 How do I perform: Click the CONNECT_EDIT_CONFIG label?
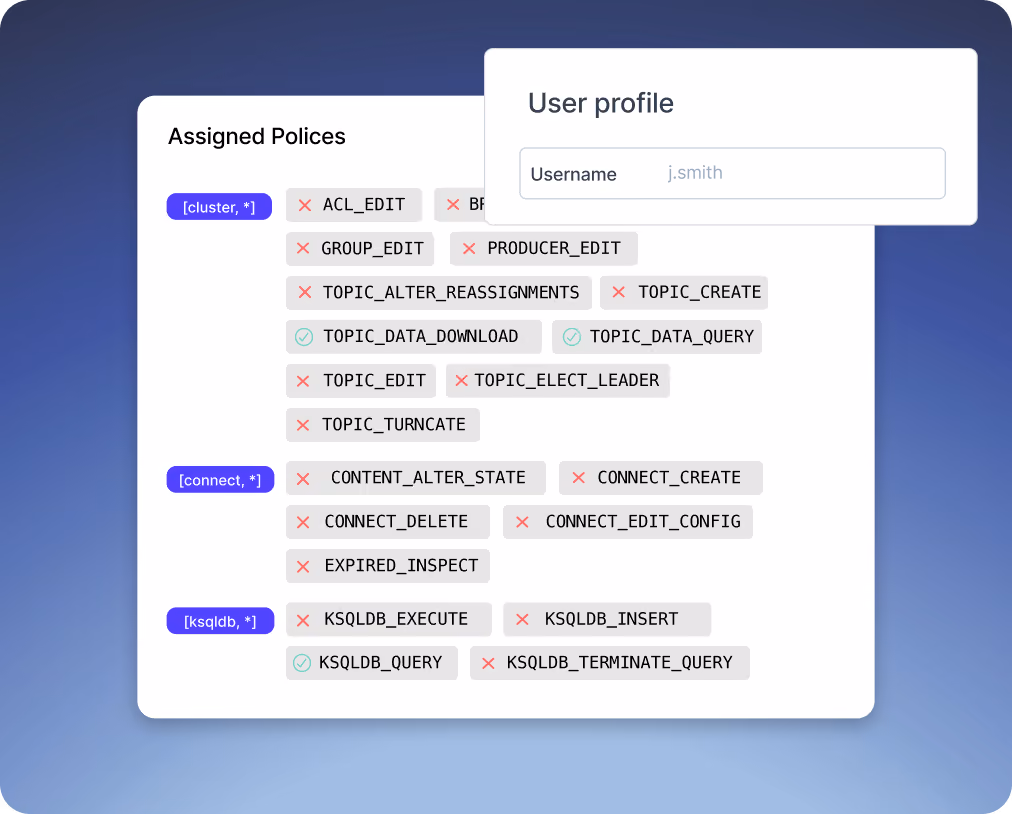click(643, 522)
